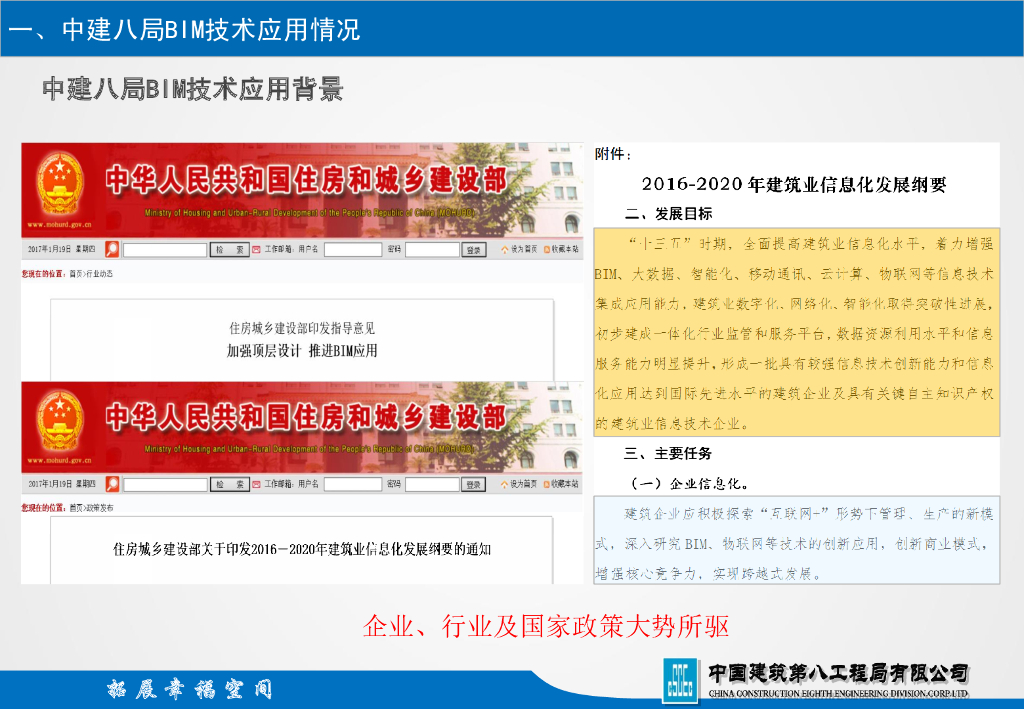The image size is (1024, 709).
Task: Click the slide title 一、中建八局BIM技术应用情况
Action: tap(184, 29)
